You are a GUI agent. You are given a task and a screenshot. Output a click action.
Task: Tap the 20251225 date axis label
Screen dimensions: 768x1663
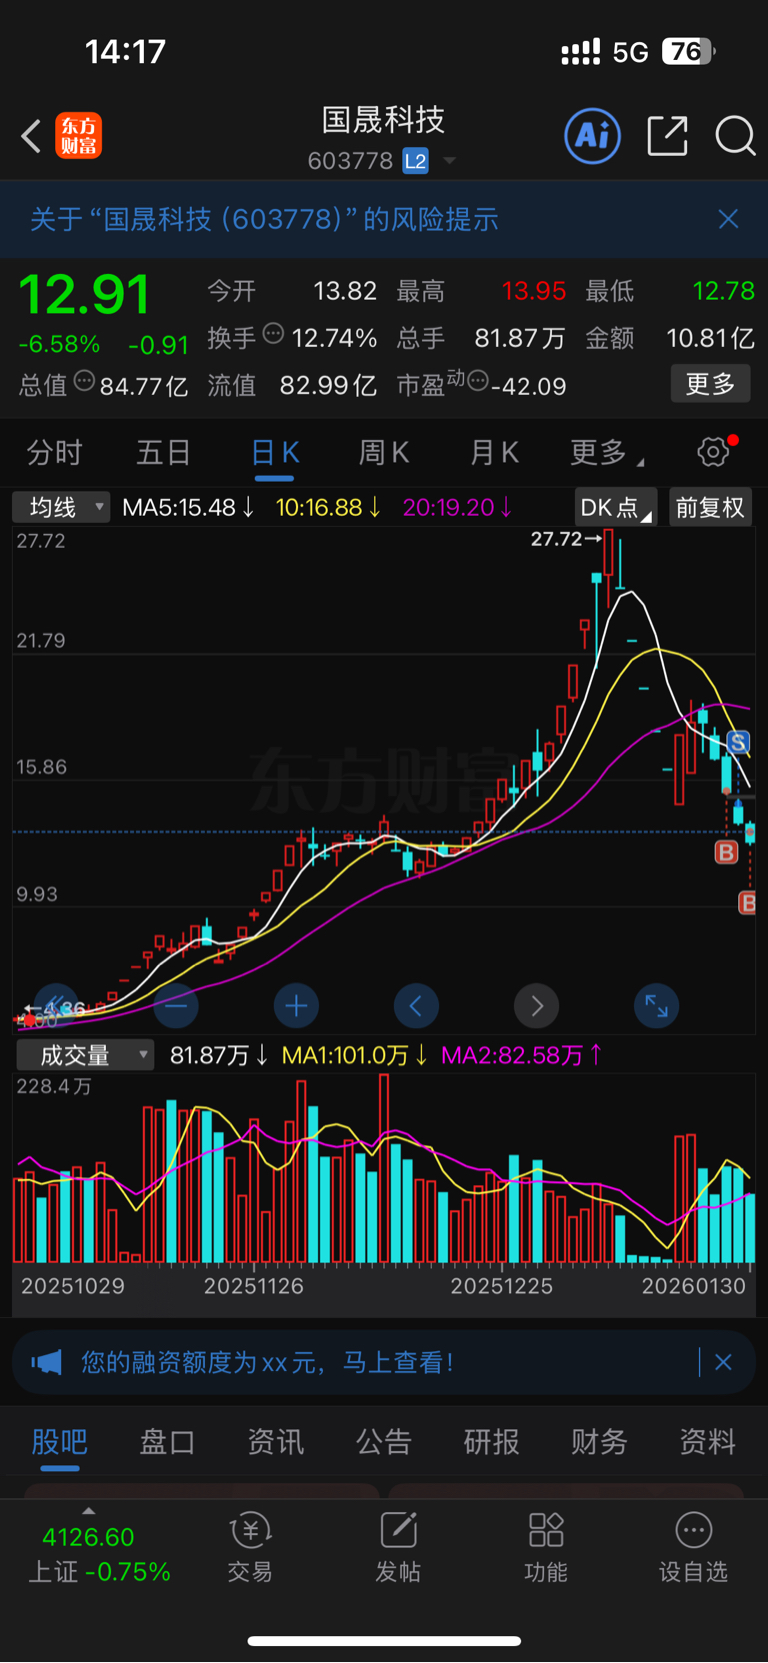(x=501, y=1286)
